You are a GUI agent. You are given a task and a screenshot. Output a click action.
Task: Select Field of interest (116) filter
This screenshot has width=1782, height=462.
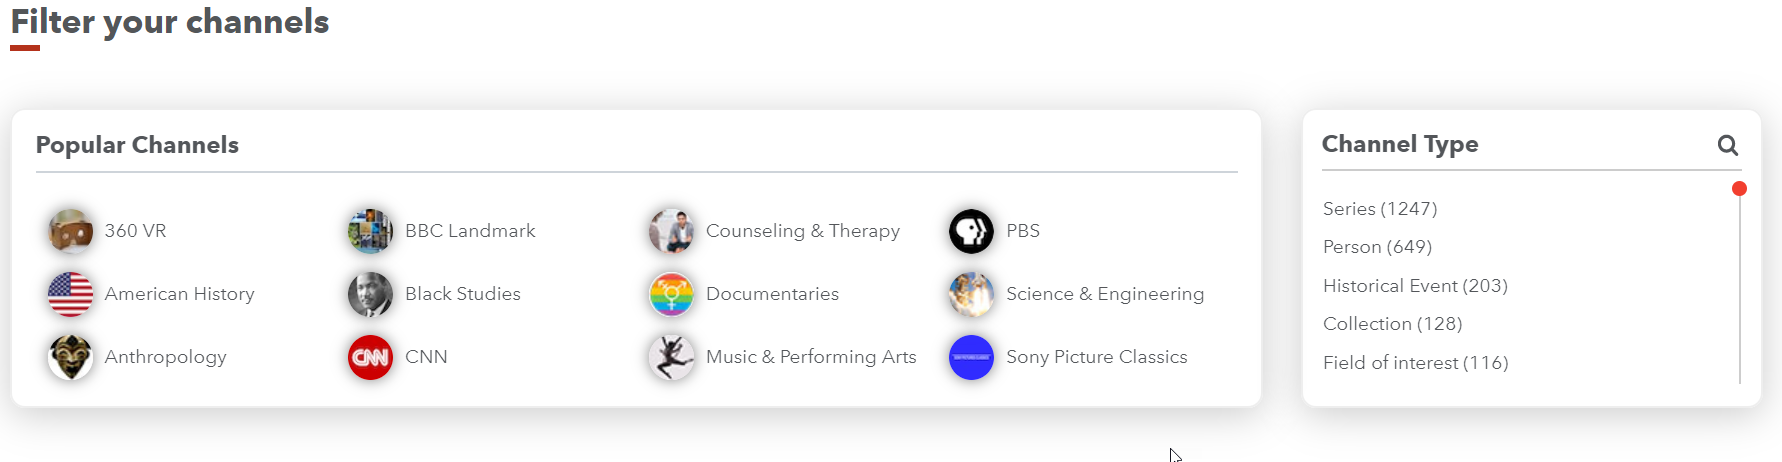pos(1415,363)
